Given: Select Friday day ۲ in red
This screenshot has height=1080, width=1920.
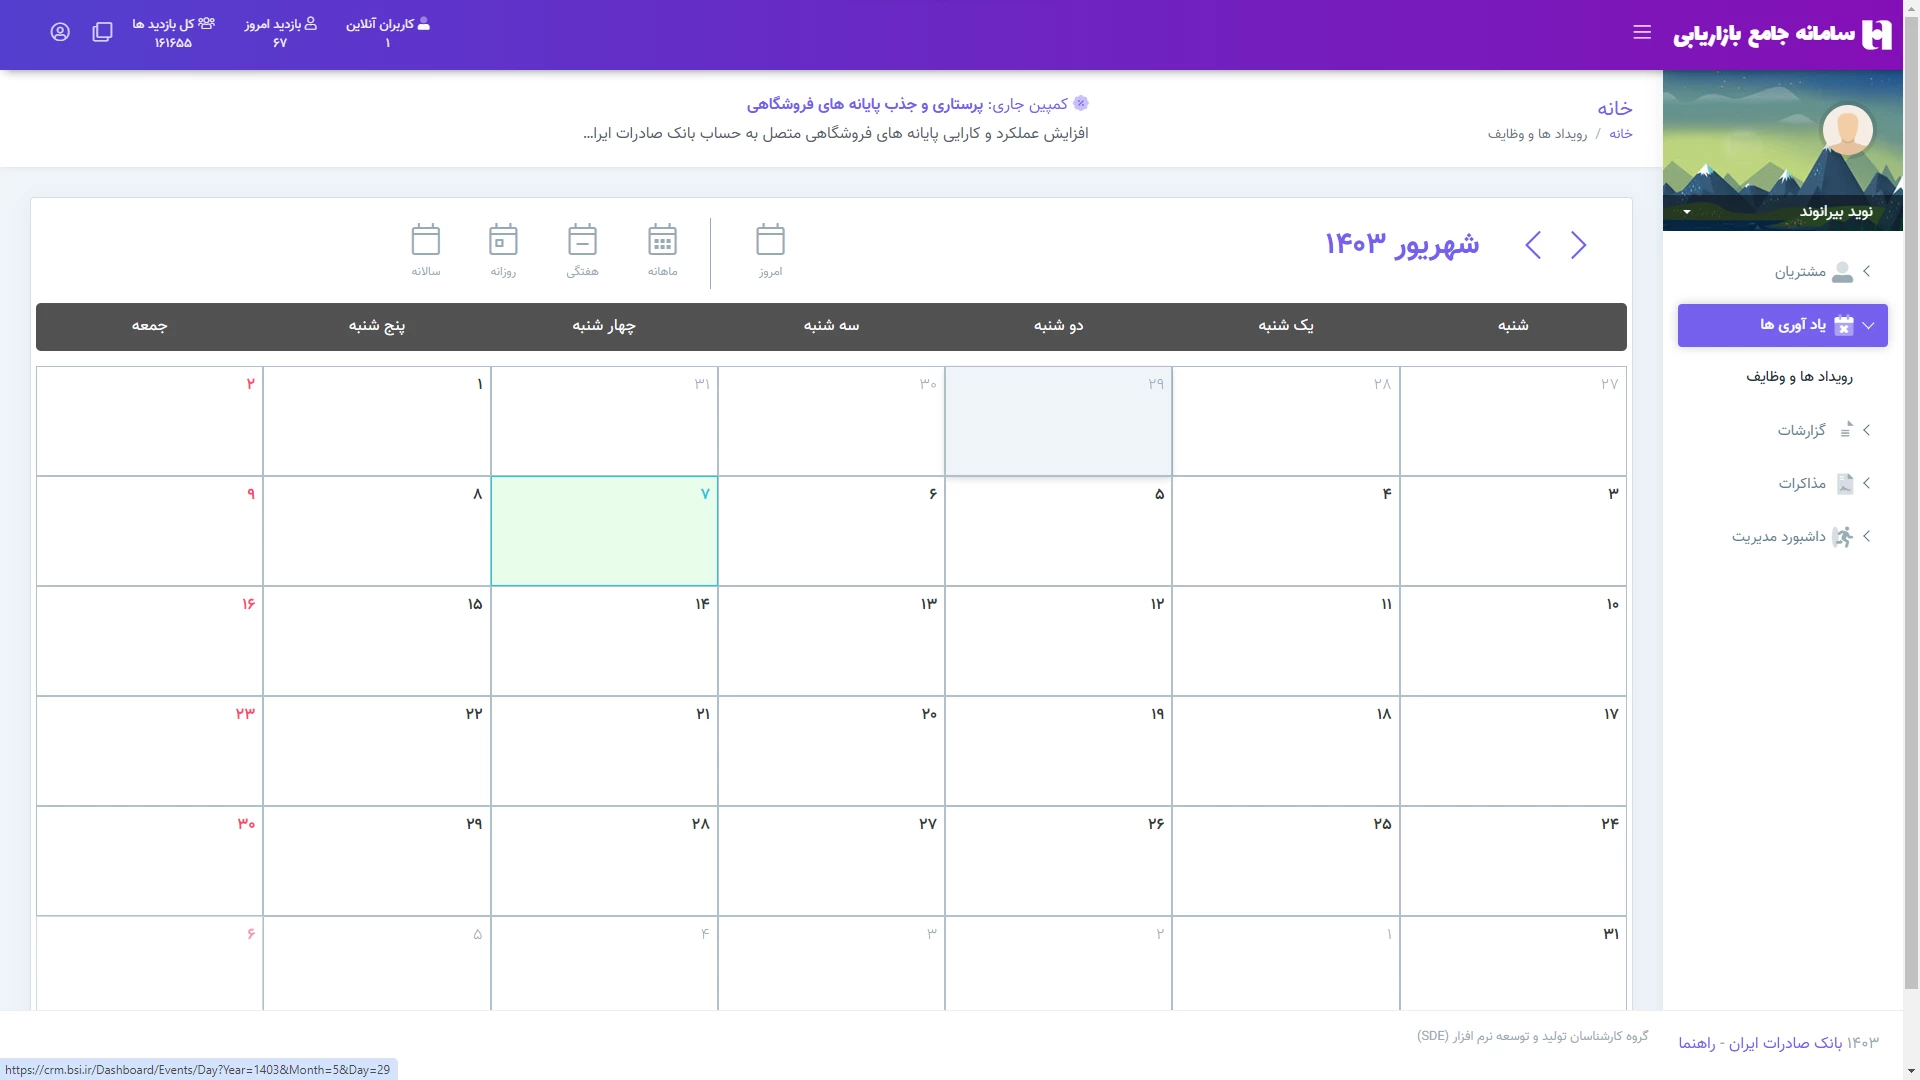Looking at the screenshot, I should click(x=149, y=421).
